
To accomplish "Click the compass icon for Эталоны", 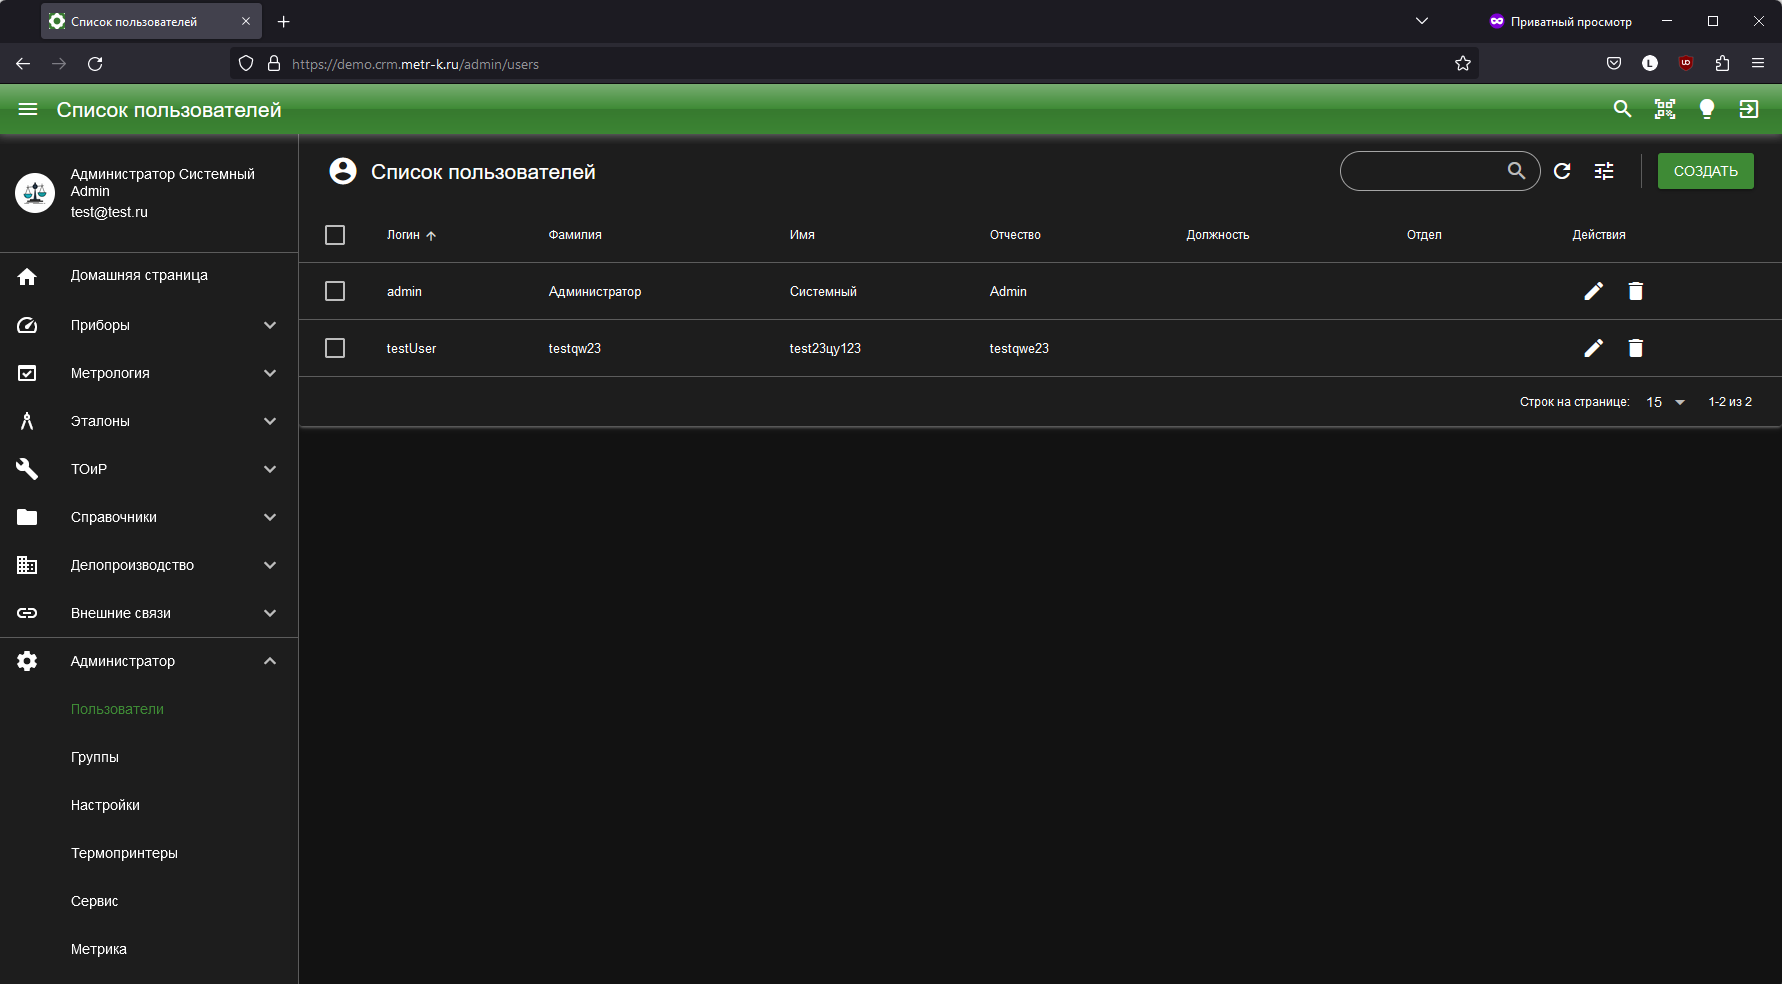I will point(27,421).
